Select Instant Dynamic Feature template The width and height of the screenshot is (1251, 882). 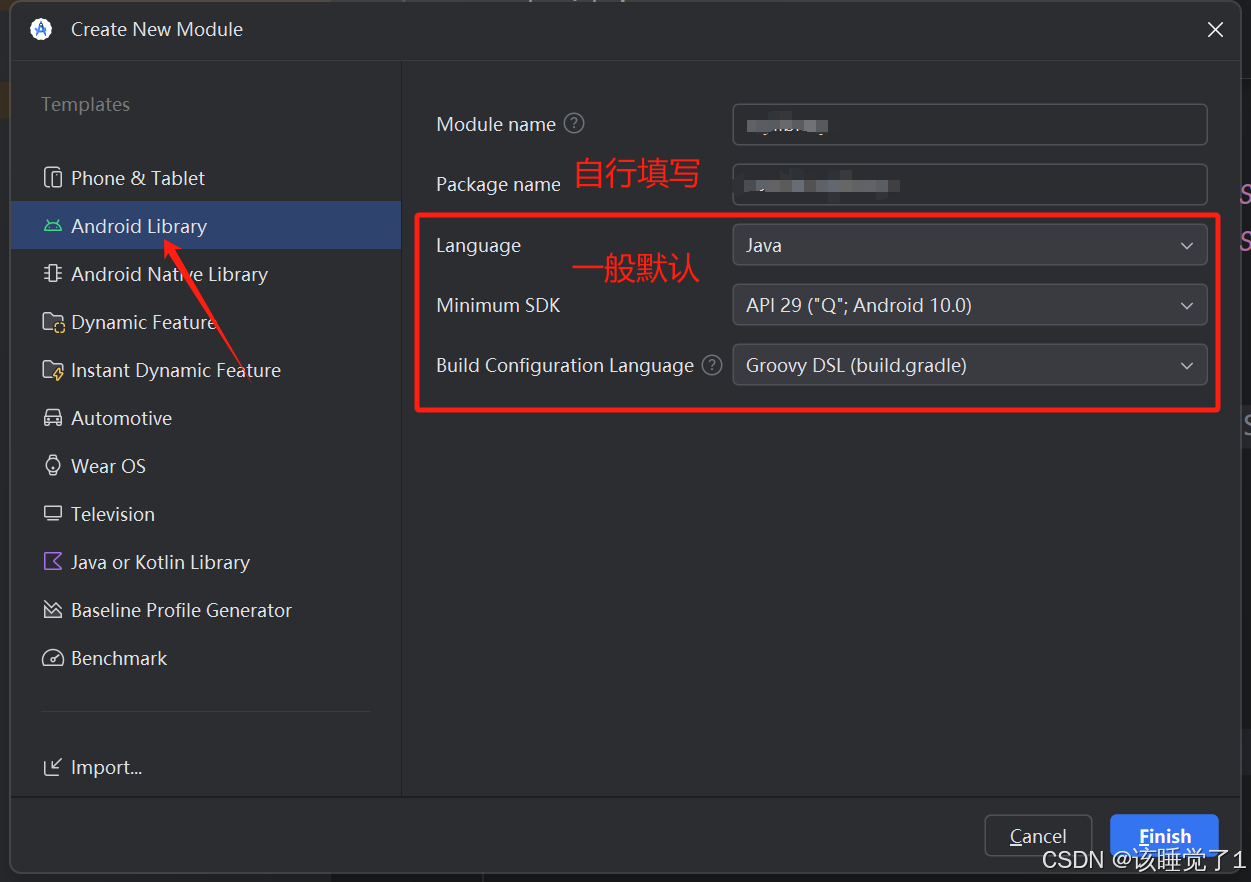pos(206,370)
